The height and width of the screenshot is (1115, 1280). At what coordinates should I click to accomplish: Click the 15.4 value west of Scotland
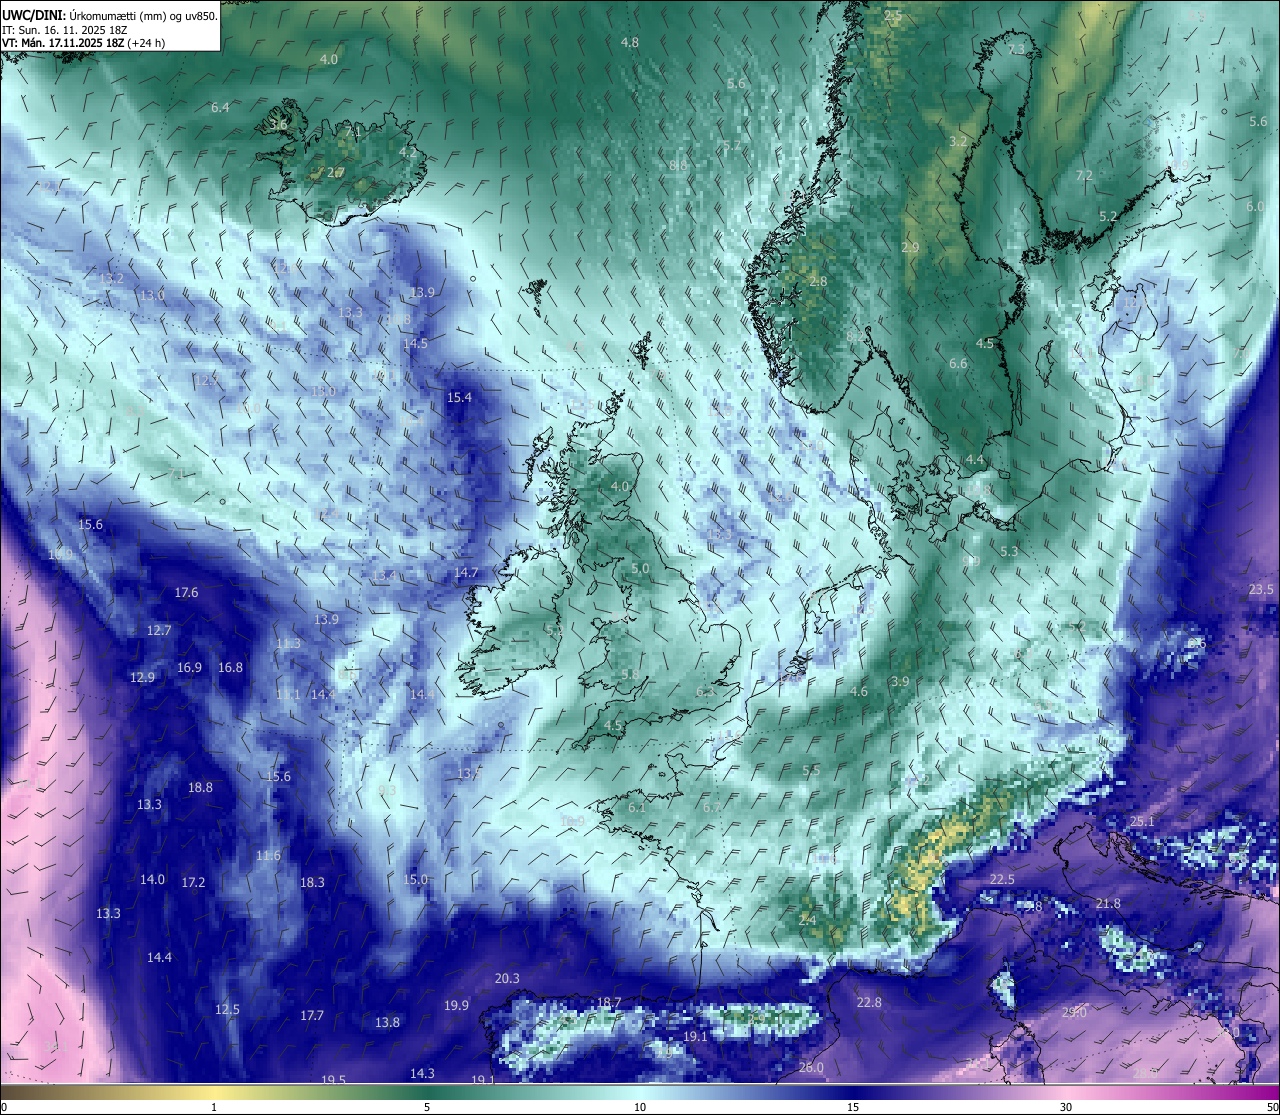(x=459, y=397)
